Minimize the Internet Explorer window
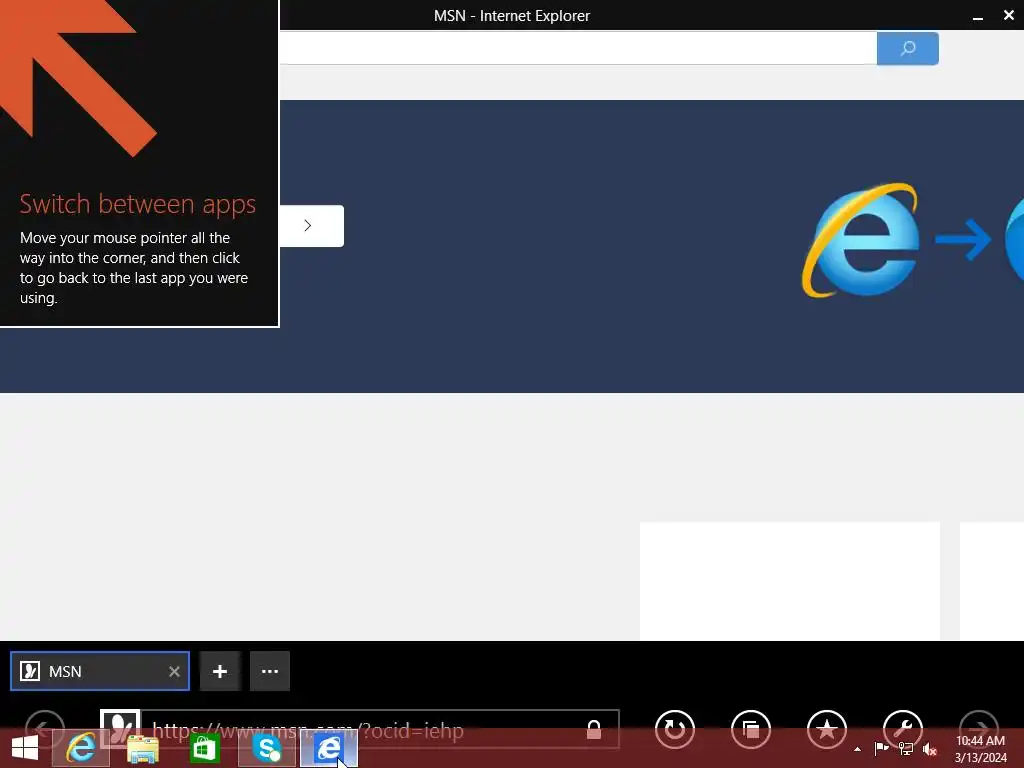 point(978,16)
